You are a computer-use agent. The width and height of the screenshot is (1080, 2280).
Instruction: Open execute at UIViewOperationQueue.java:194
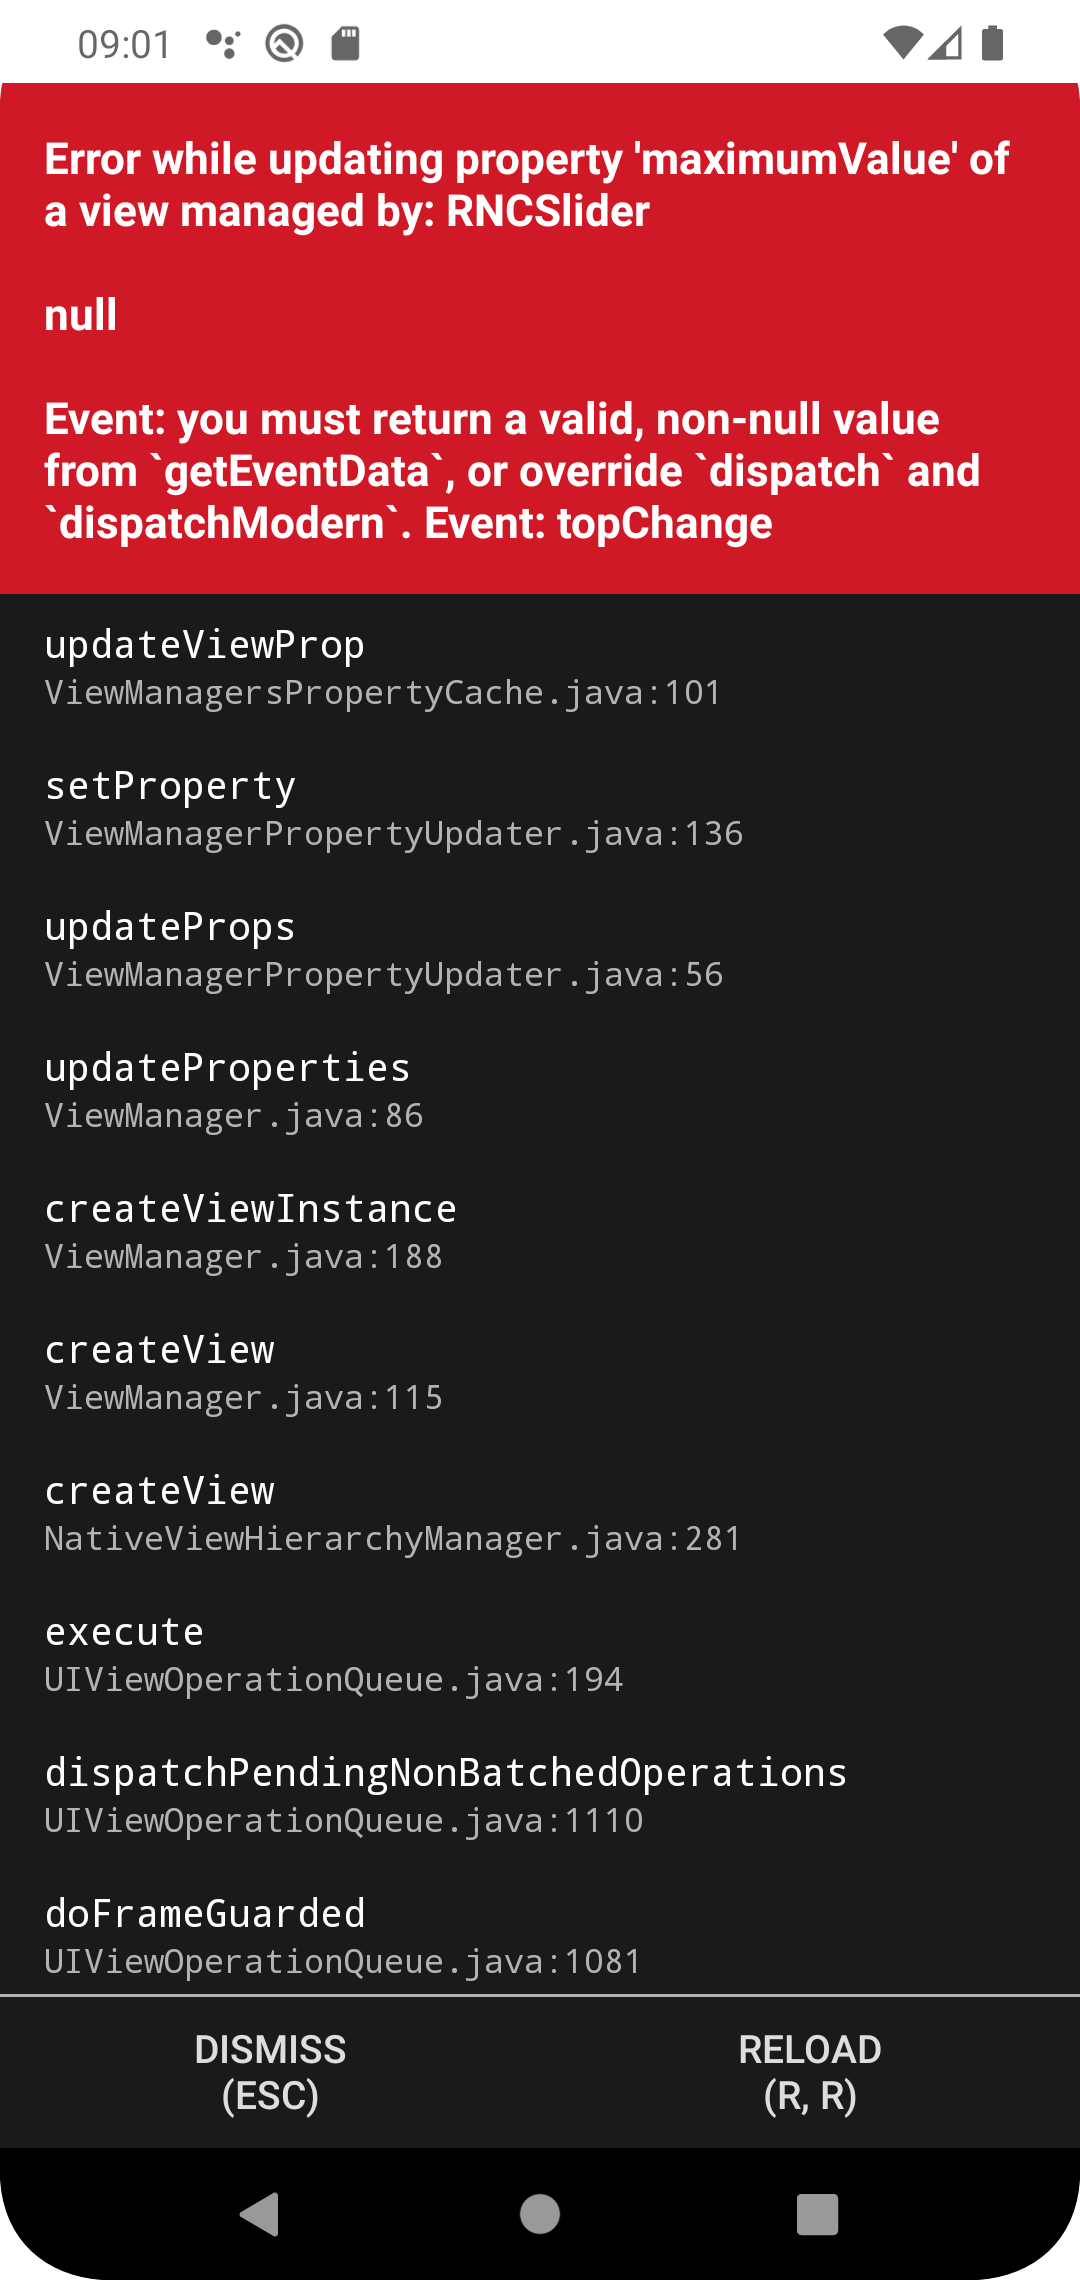pos(334,1655)
